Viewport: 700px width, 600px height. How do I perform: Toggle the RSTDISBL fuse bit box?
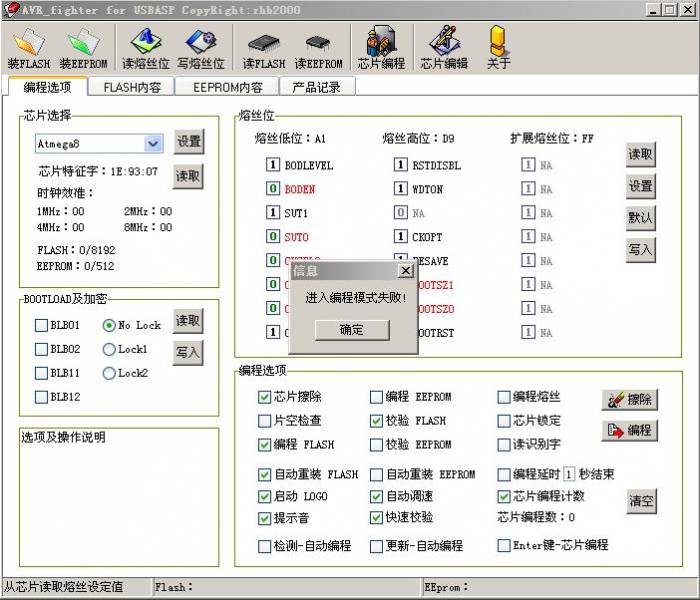point(400,164)
